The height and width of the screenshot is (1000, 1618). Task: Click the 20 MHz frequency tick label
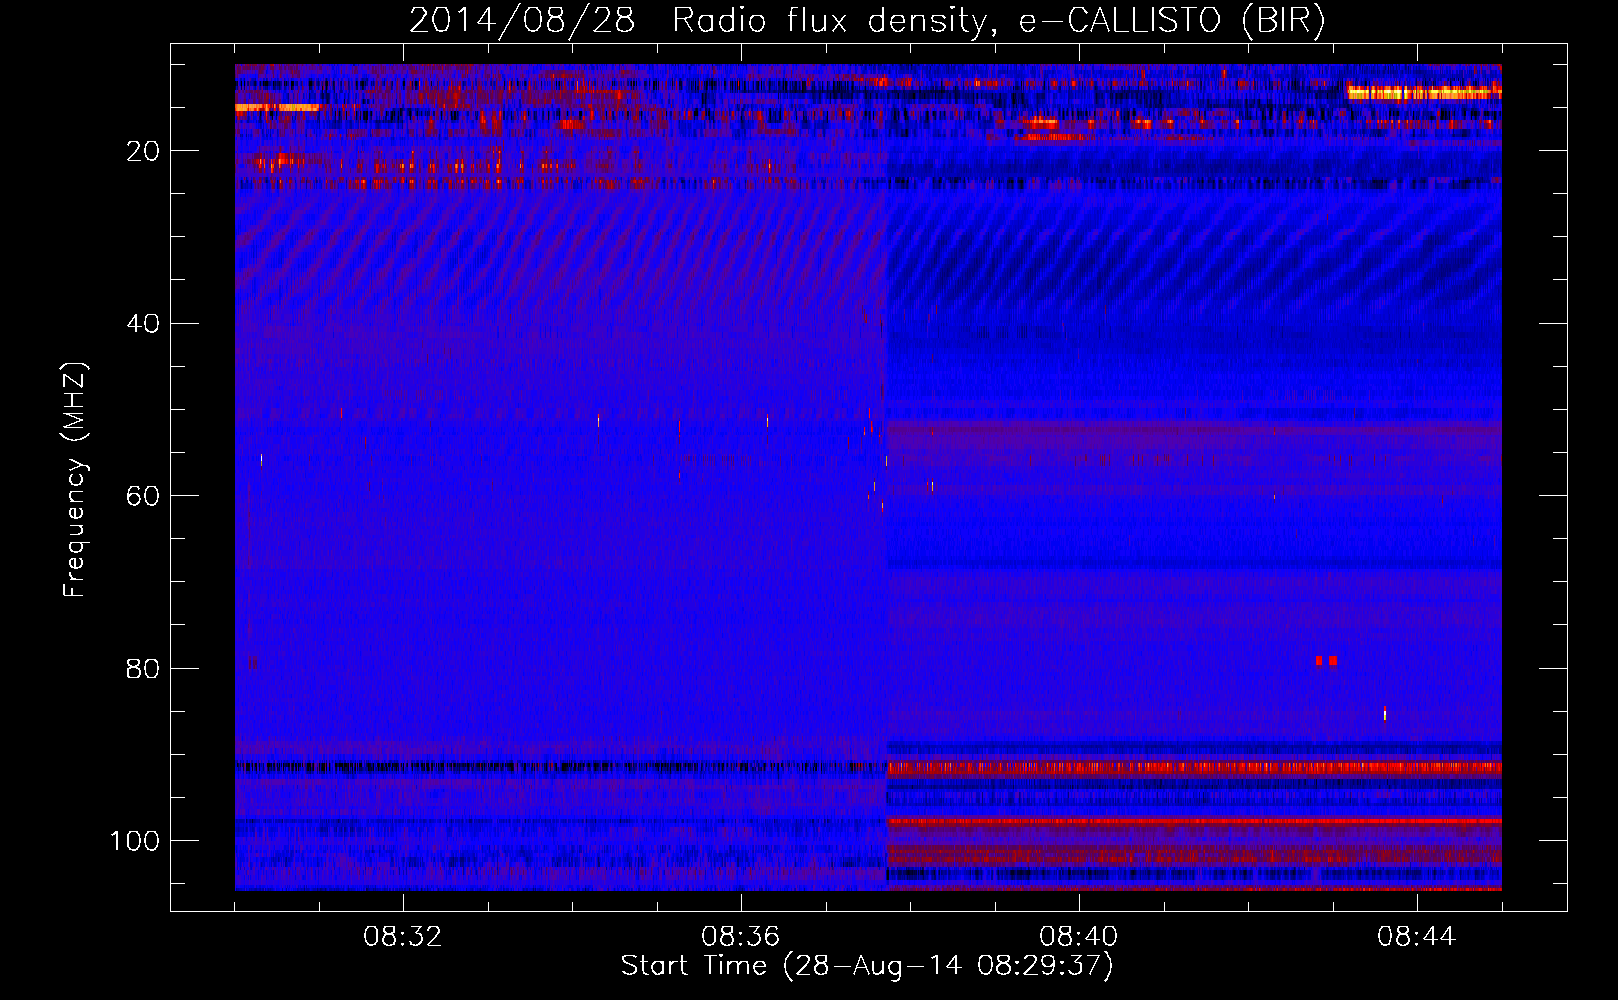(x=143, y=151)
